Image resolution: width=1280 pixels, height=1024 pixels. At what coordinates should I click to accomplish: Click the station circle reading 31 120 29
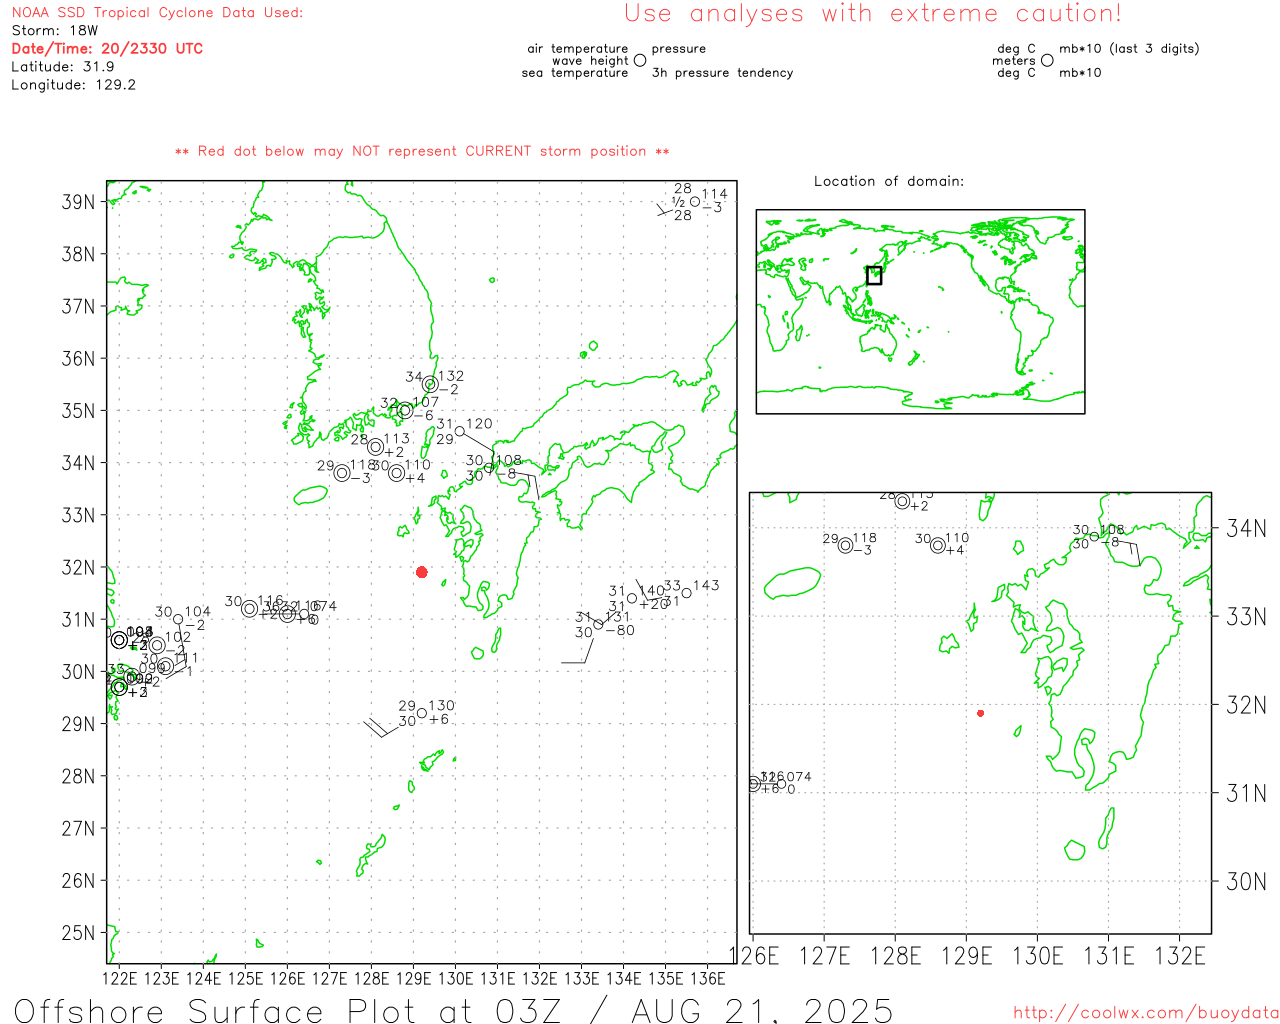pyautogui.click(x=460, y=432)
